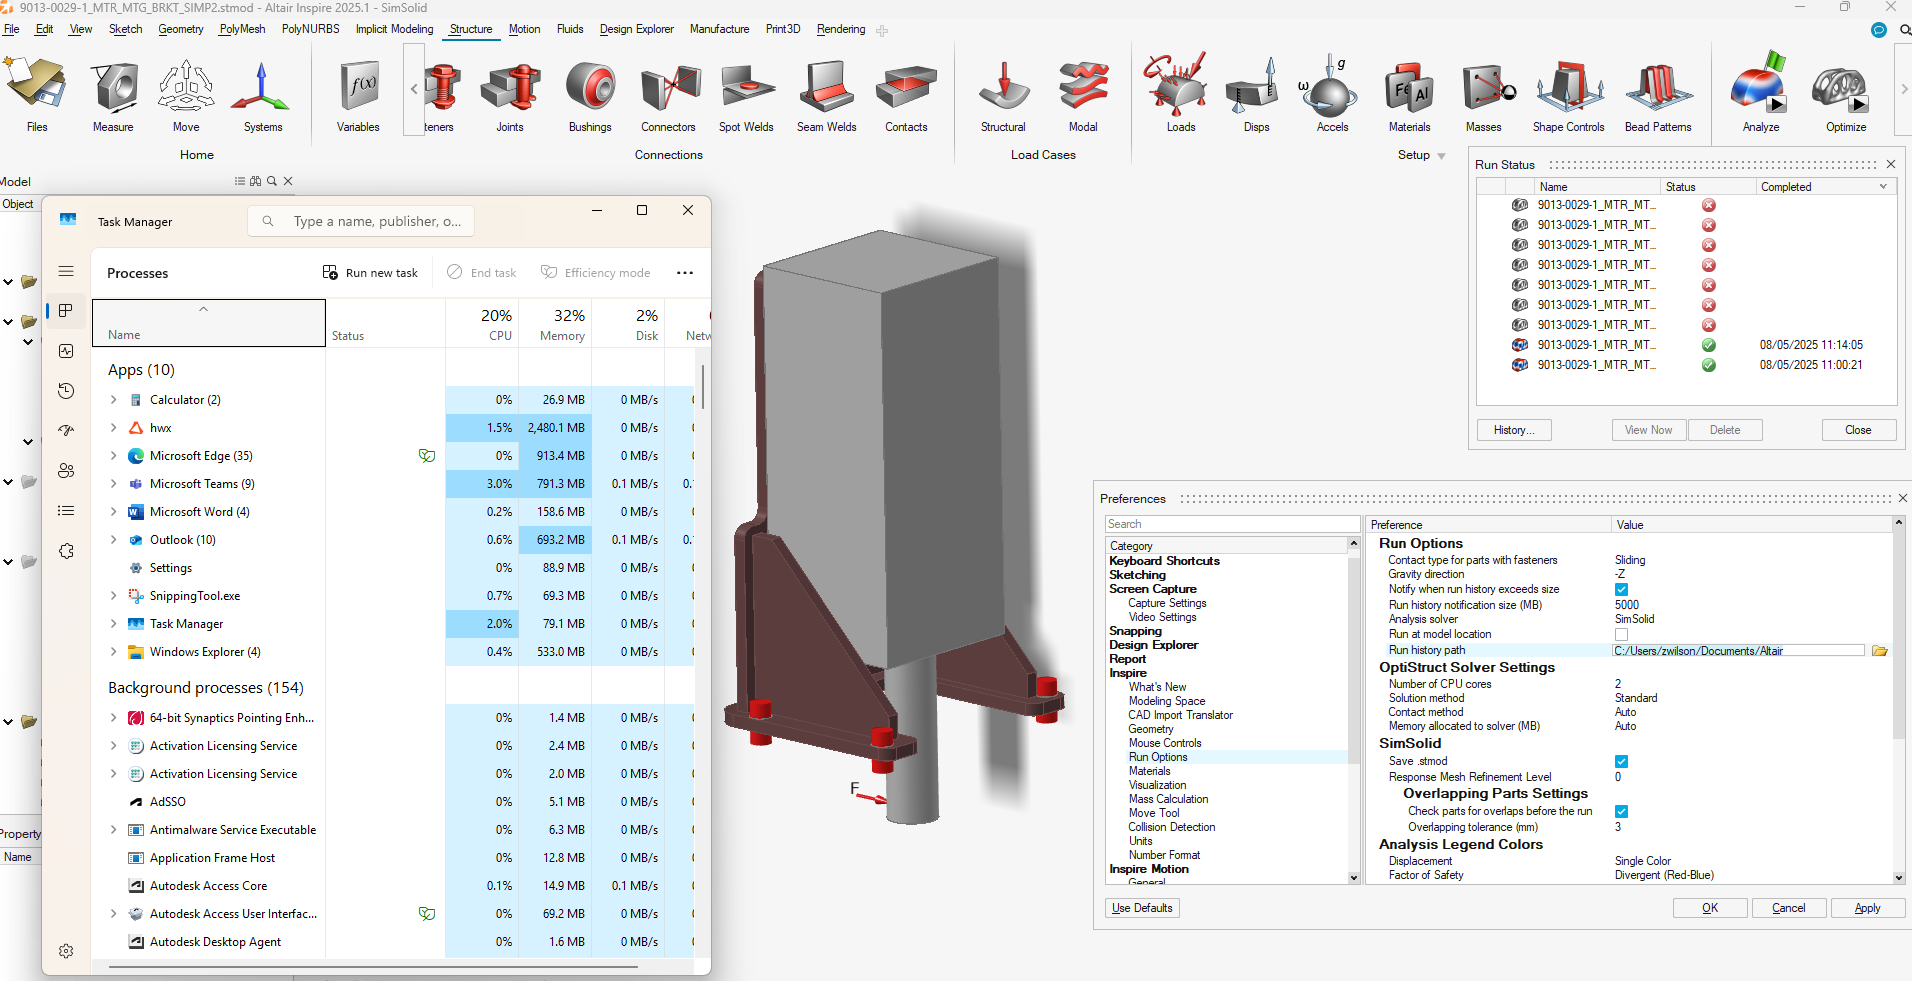This screenshot has width=1912, height=981.
Task: Expand Microsoft Word (4) process group
Action: (113, 512)
